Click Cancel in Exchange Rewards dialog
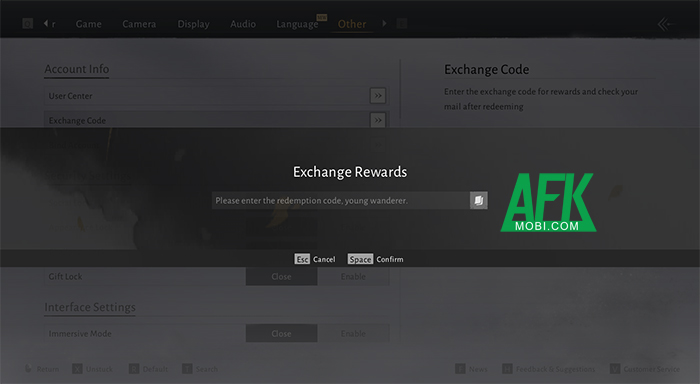The width and height of the screenshot is (700, 384). (x=324, y=259)
